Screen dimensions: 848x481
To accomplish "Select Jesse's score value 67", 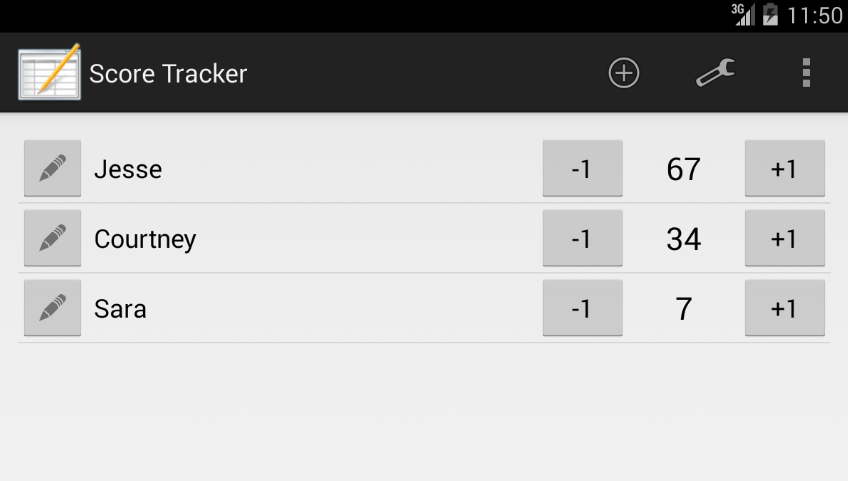I will coord(684,169).
